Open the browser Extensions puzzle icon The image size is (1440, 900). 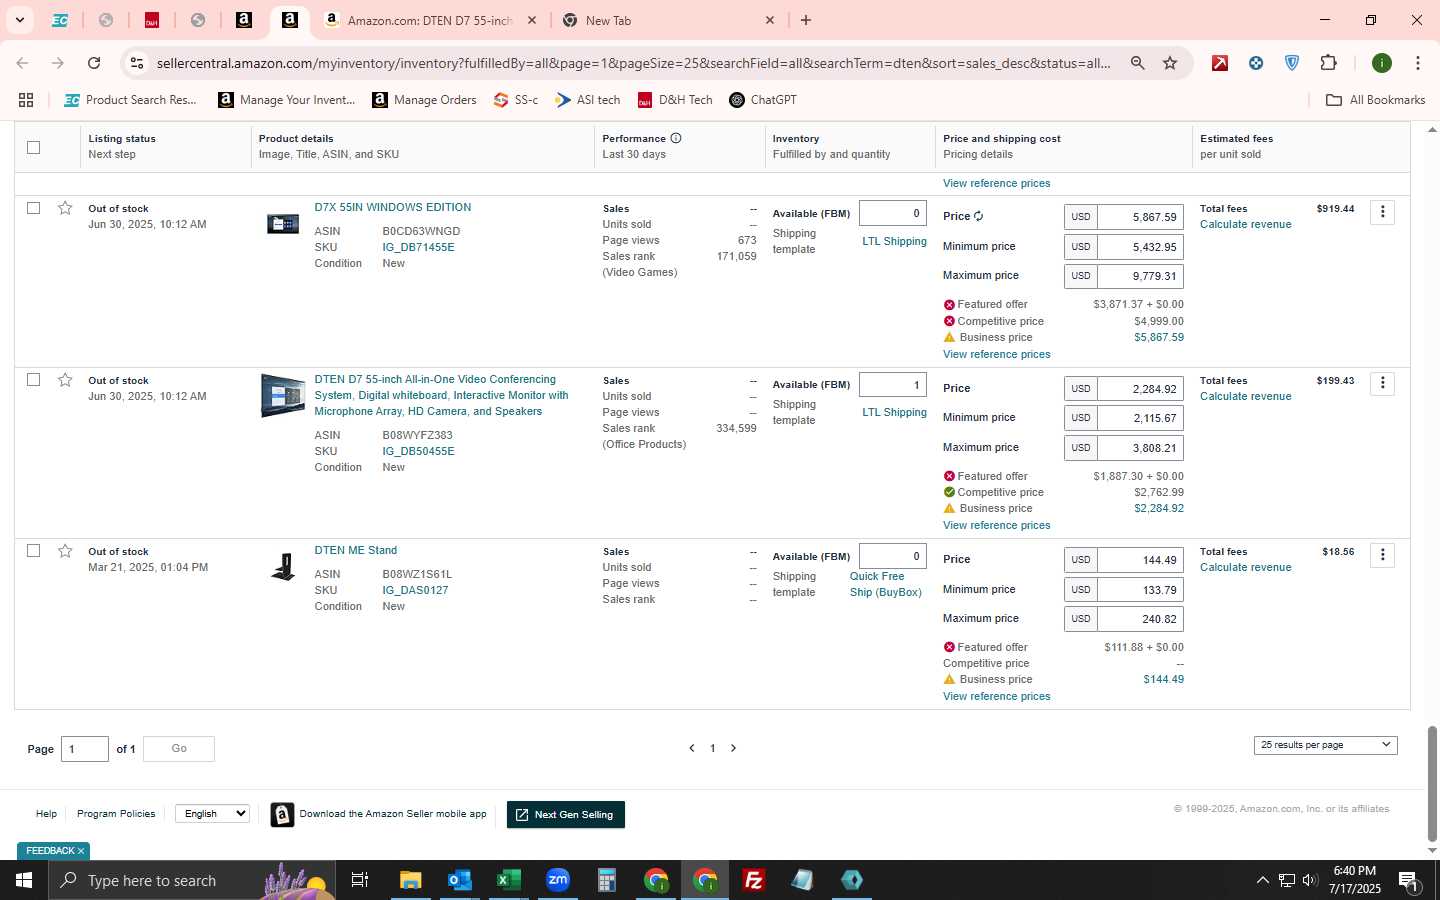coord(1328,63)
